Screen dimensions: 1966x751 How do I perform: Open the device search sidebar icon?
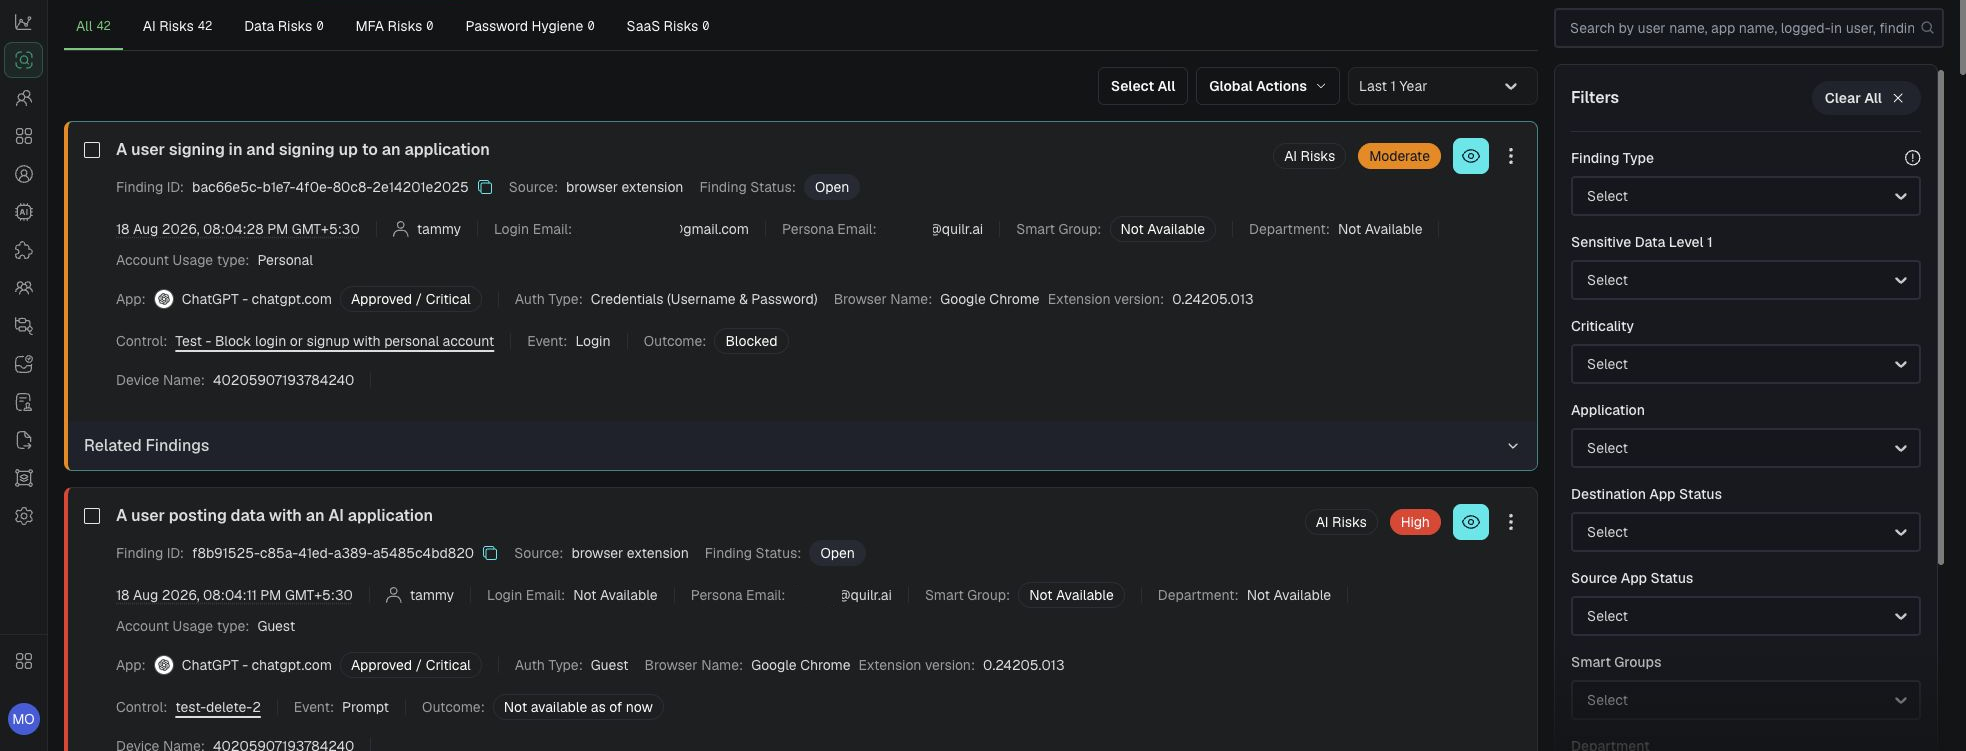click(x=24, y=326)
